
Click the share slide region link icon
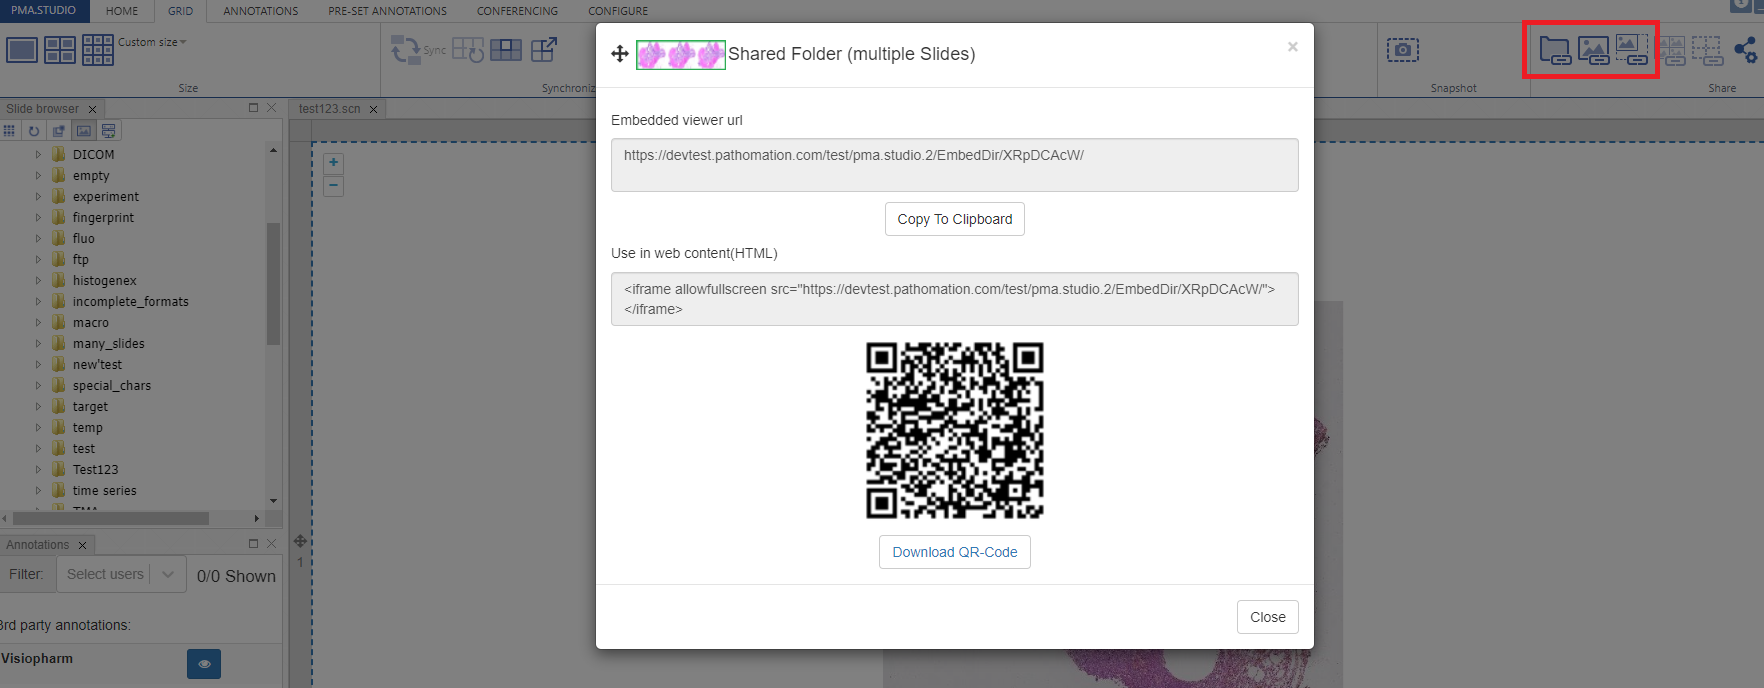1632,50
